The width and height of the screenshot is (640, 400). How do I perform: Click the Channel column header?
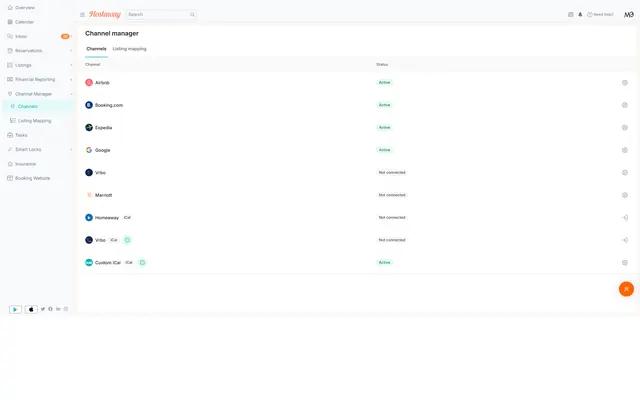pyautogui.click(x=93, y=64)
